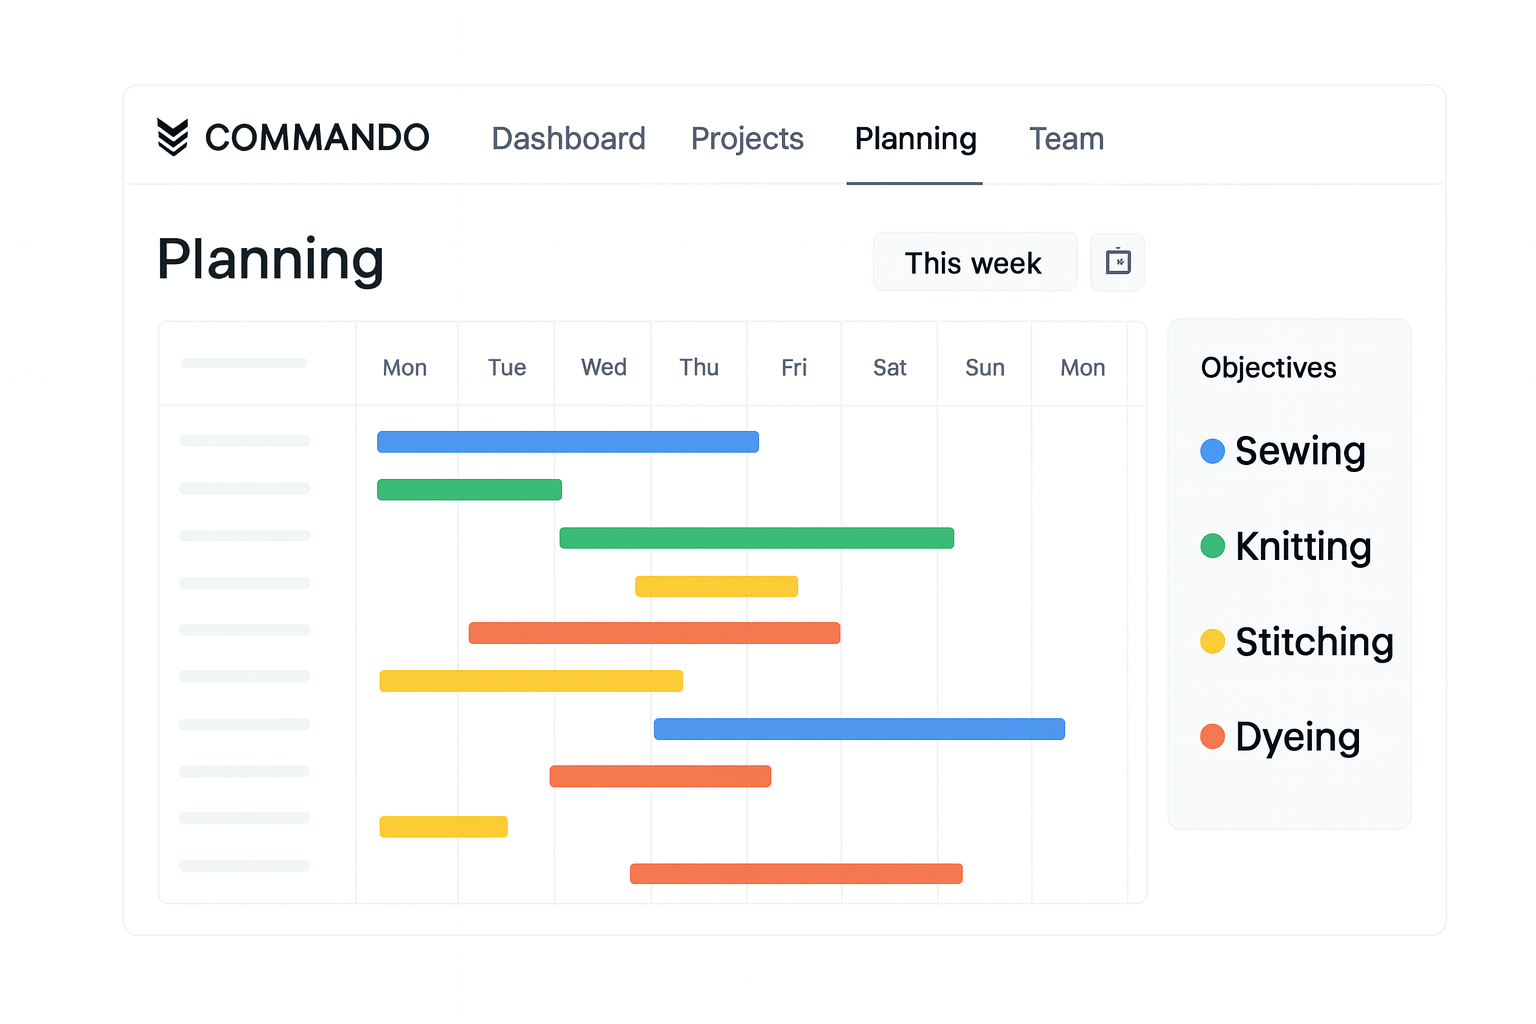Click the Sat column header
The width and height of the screenshot is (1536, 1024).
(889, 367)
